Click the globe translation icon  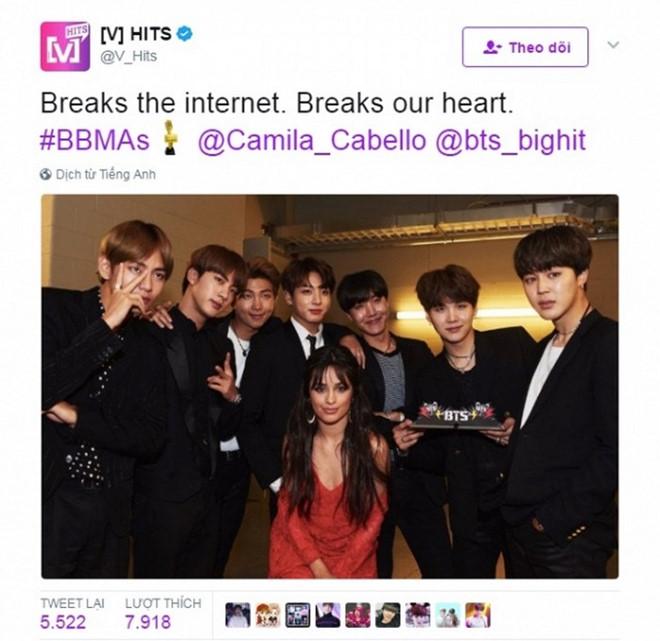[x=46, y=174]
